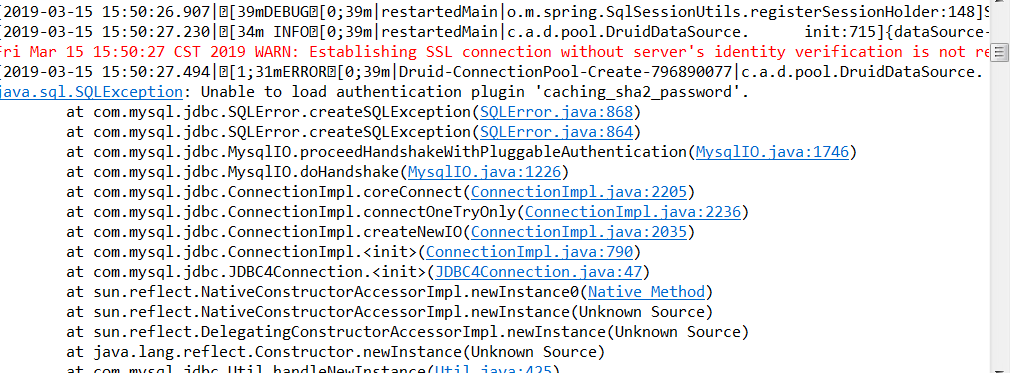
Task: Follow the MysqlIO.java:1226 link
Action: pos(484,172)
